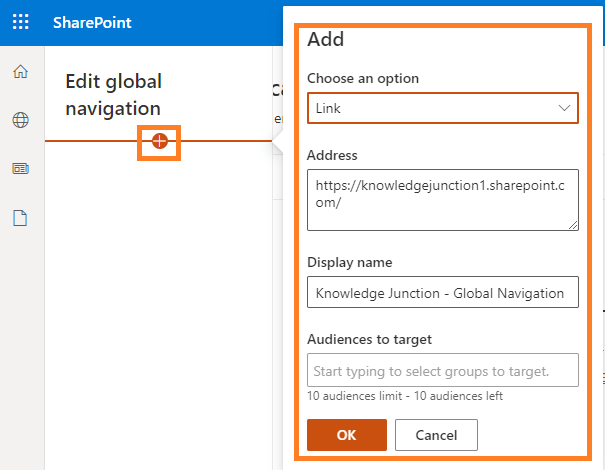Click the Audiences to target label
Viewport: 605px width, 470px height.
pyautogui.click(x=369, y=340)
